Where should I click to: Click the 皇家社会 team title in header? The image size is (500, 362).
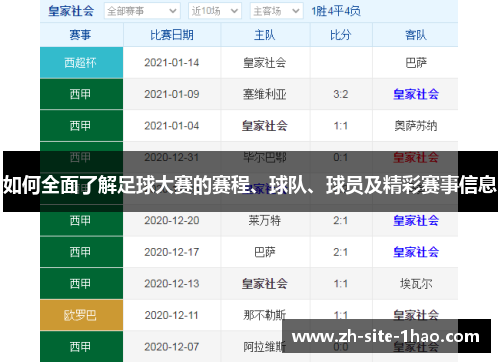[x=71, y=11]
